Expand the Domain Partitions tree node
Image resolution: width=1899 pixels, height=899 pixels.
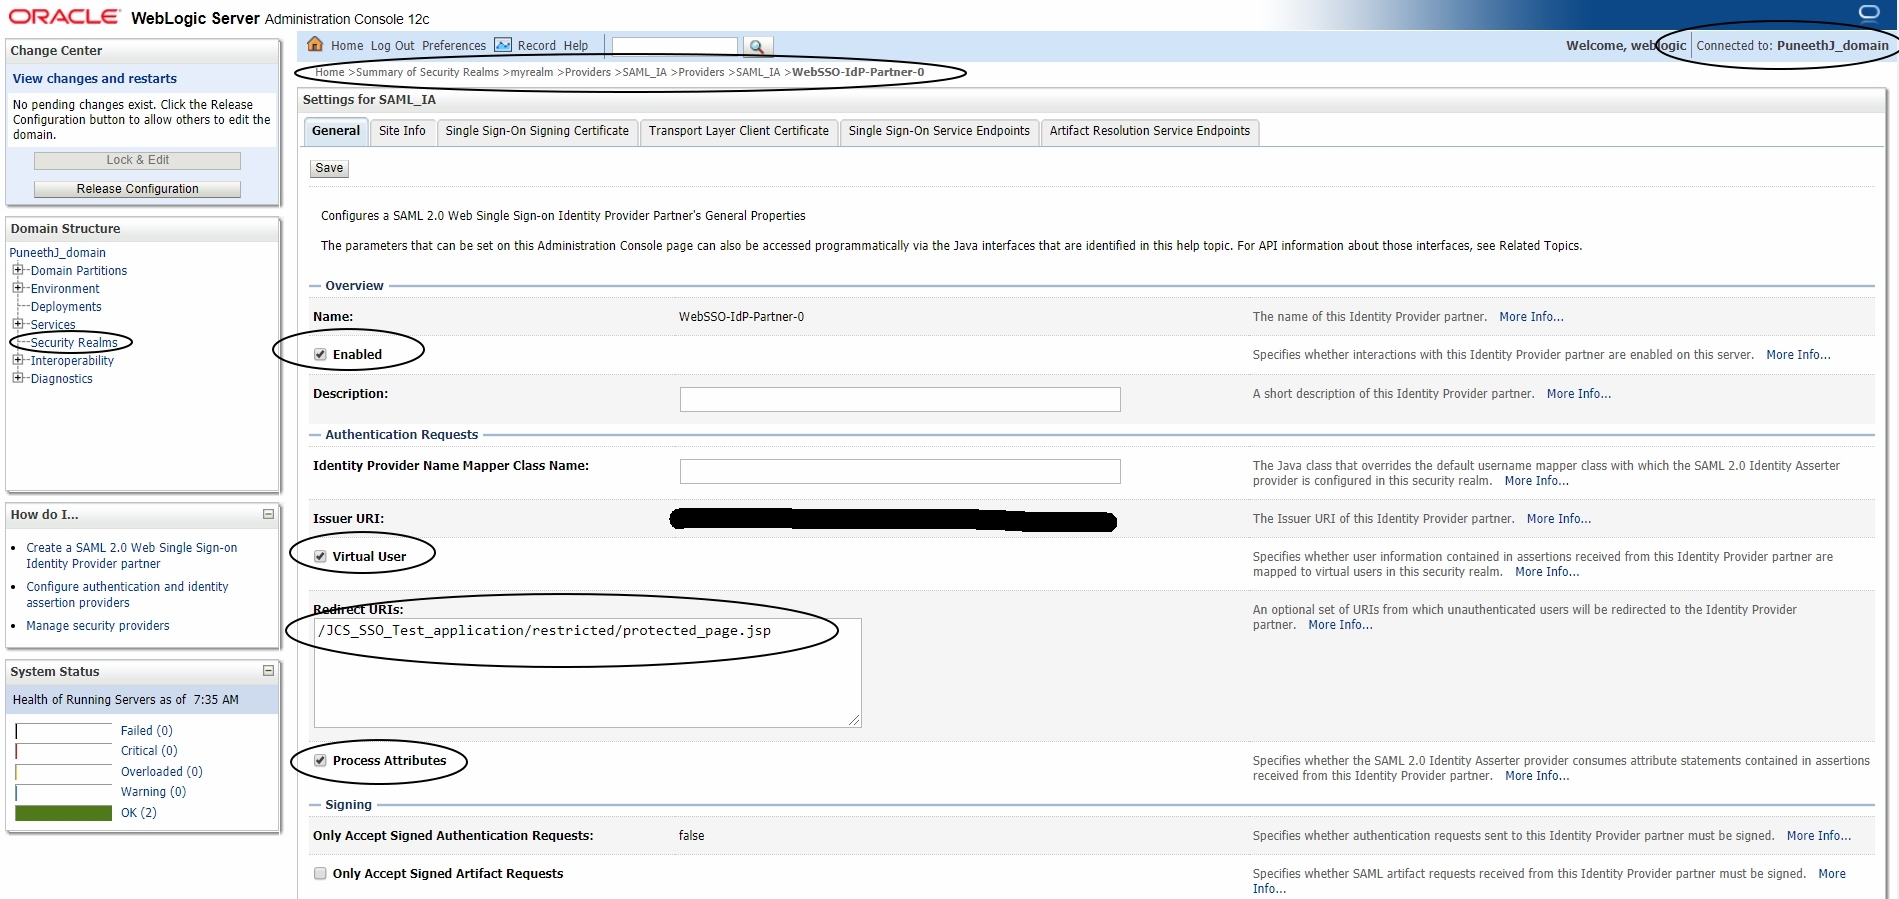[x=17, y=270]
